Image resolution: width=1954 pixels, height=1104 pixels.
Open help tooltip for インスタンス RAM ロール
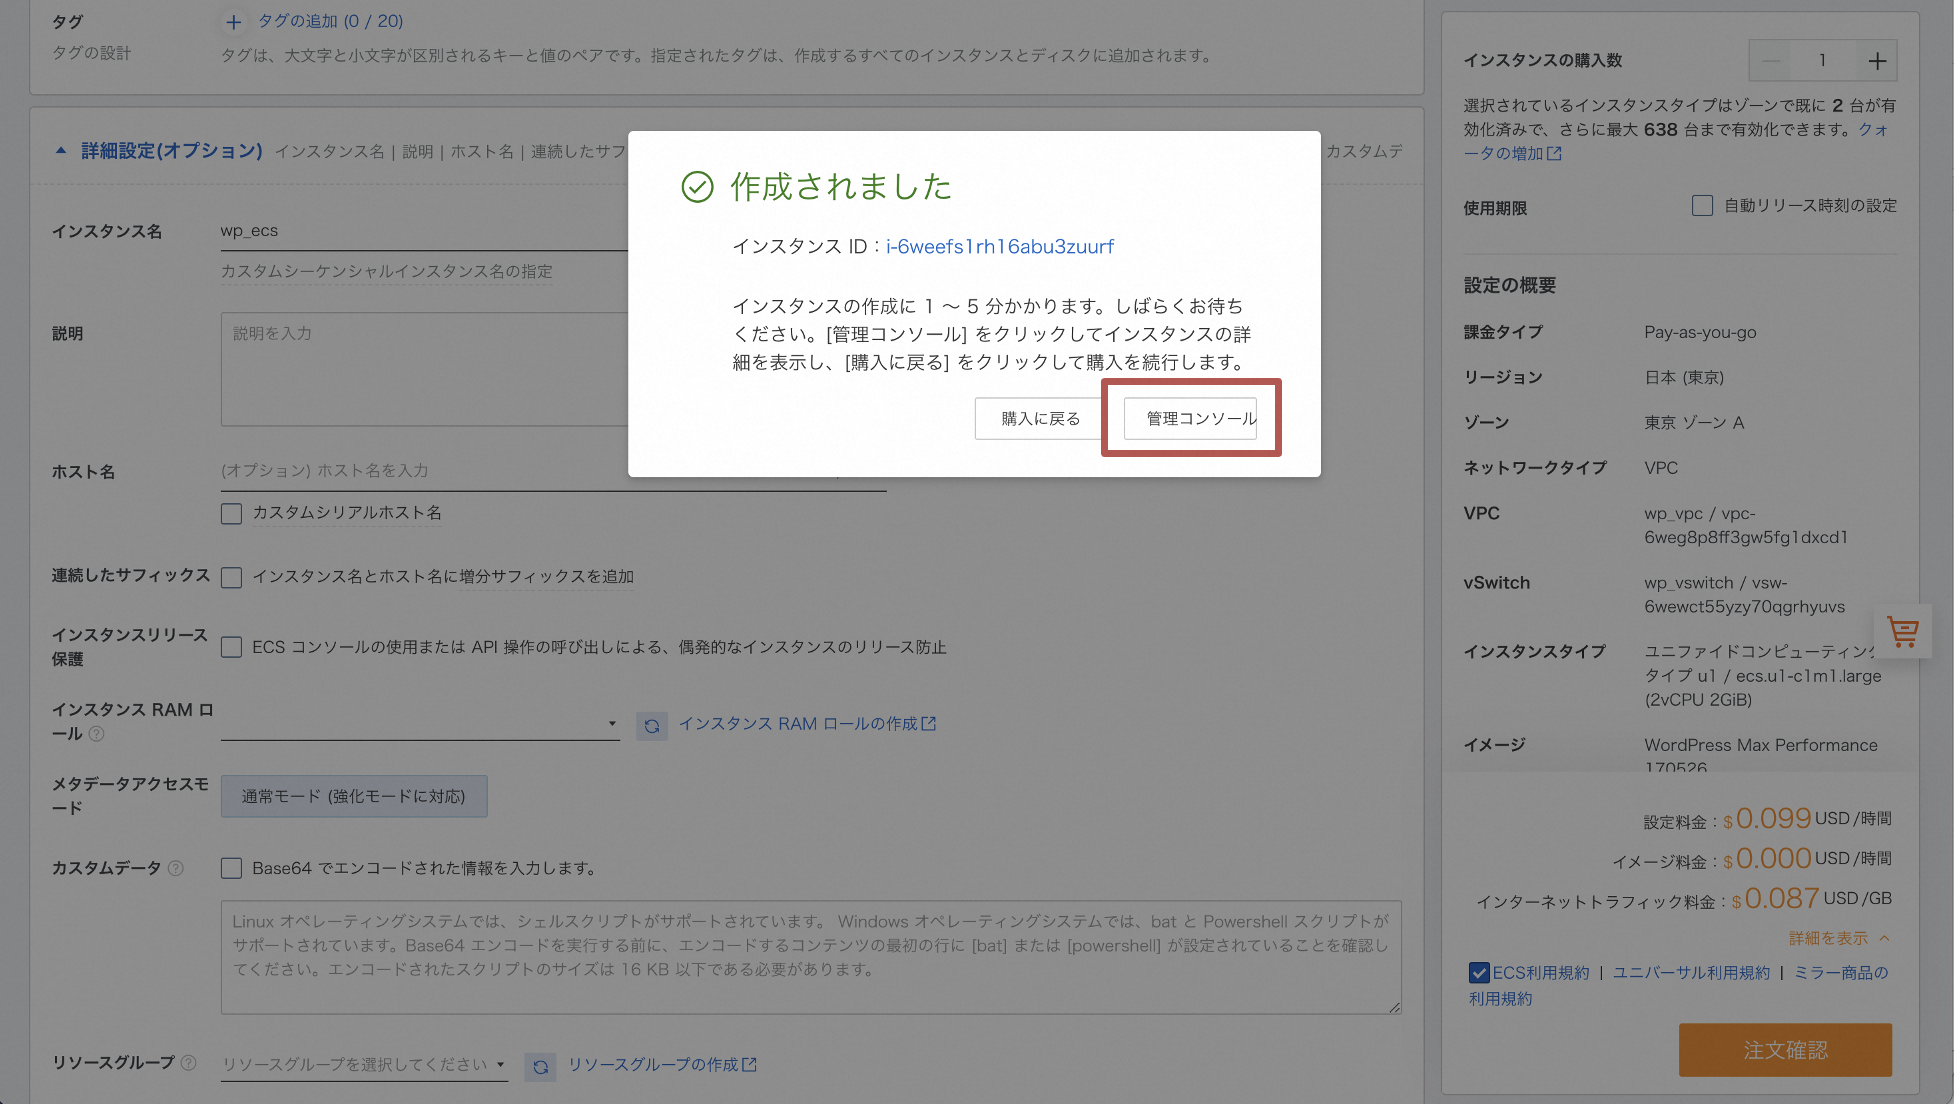[x=96, y=735]
